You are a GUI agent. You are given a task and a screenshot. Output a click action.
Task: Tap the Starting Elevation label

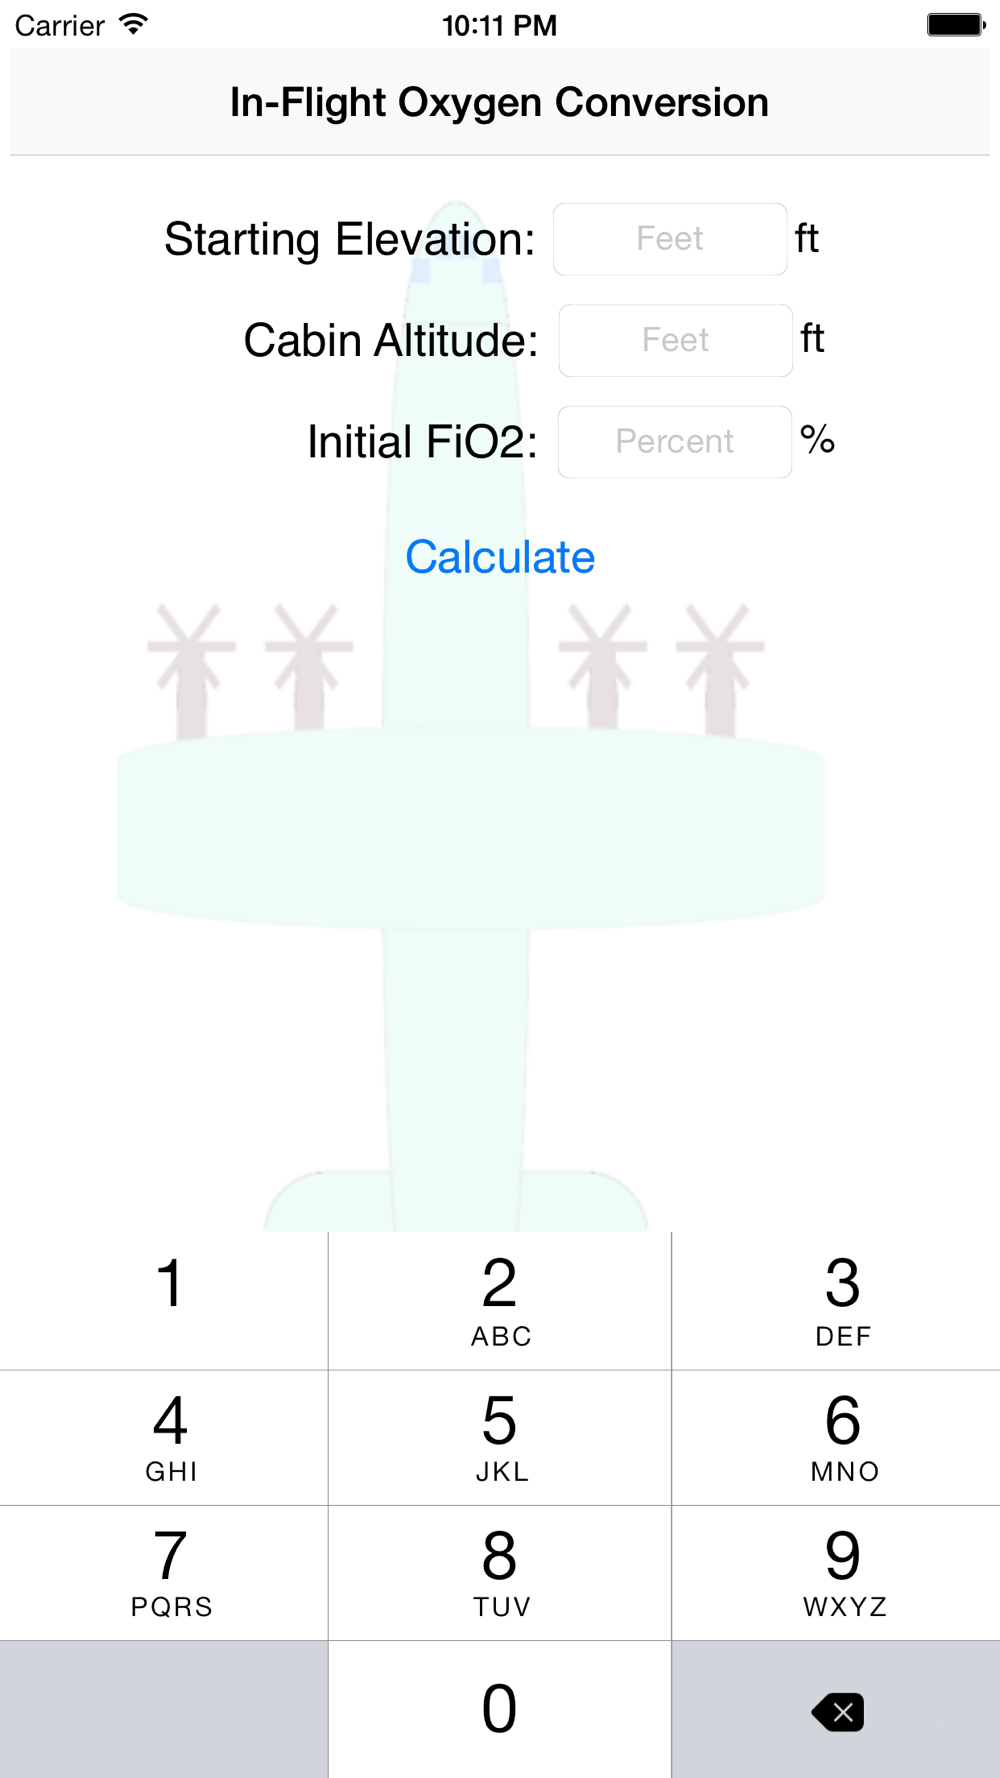(350, 239)
